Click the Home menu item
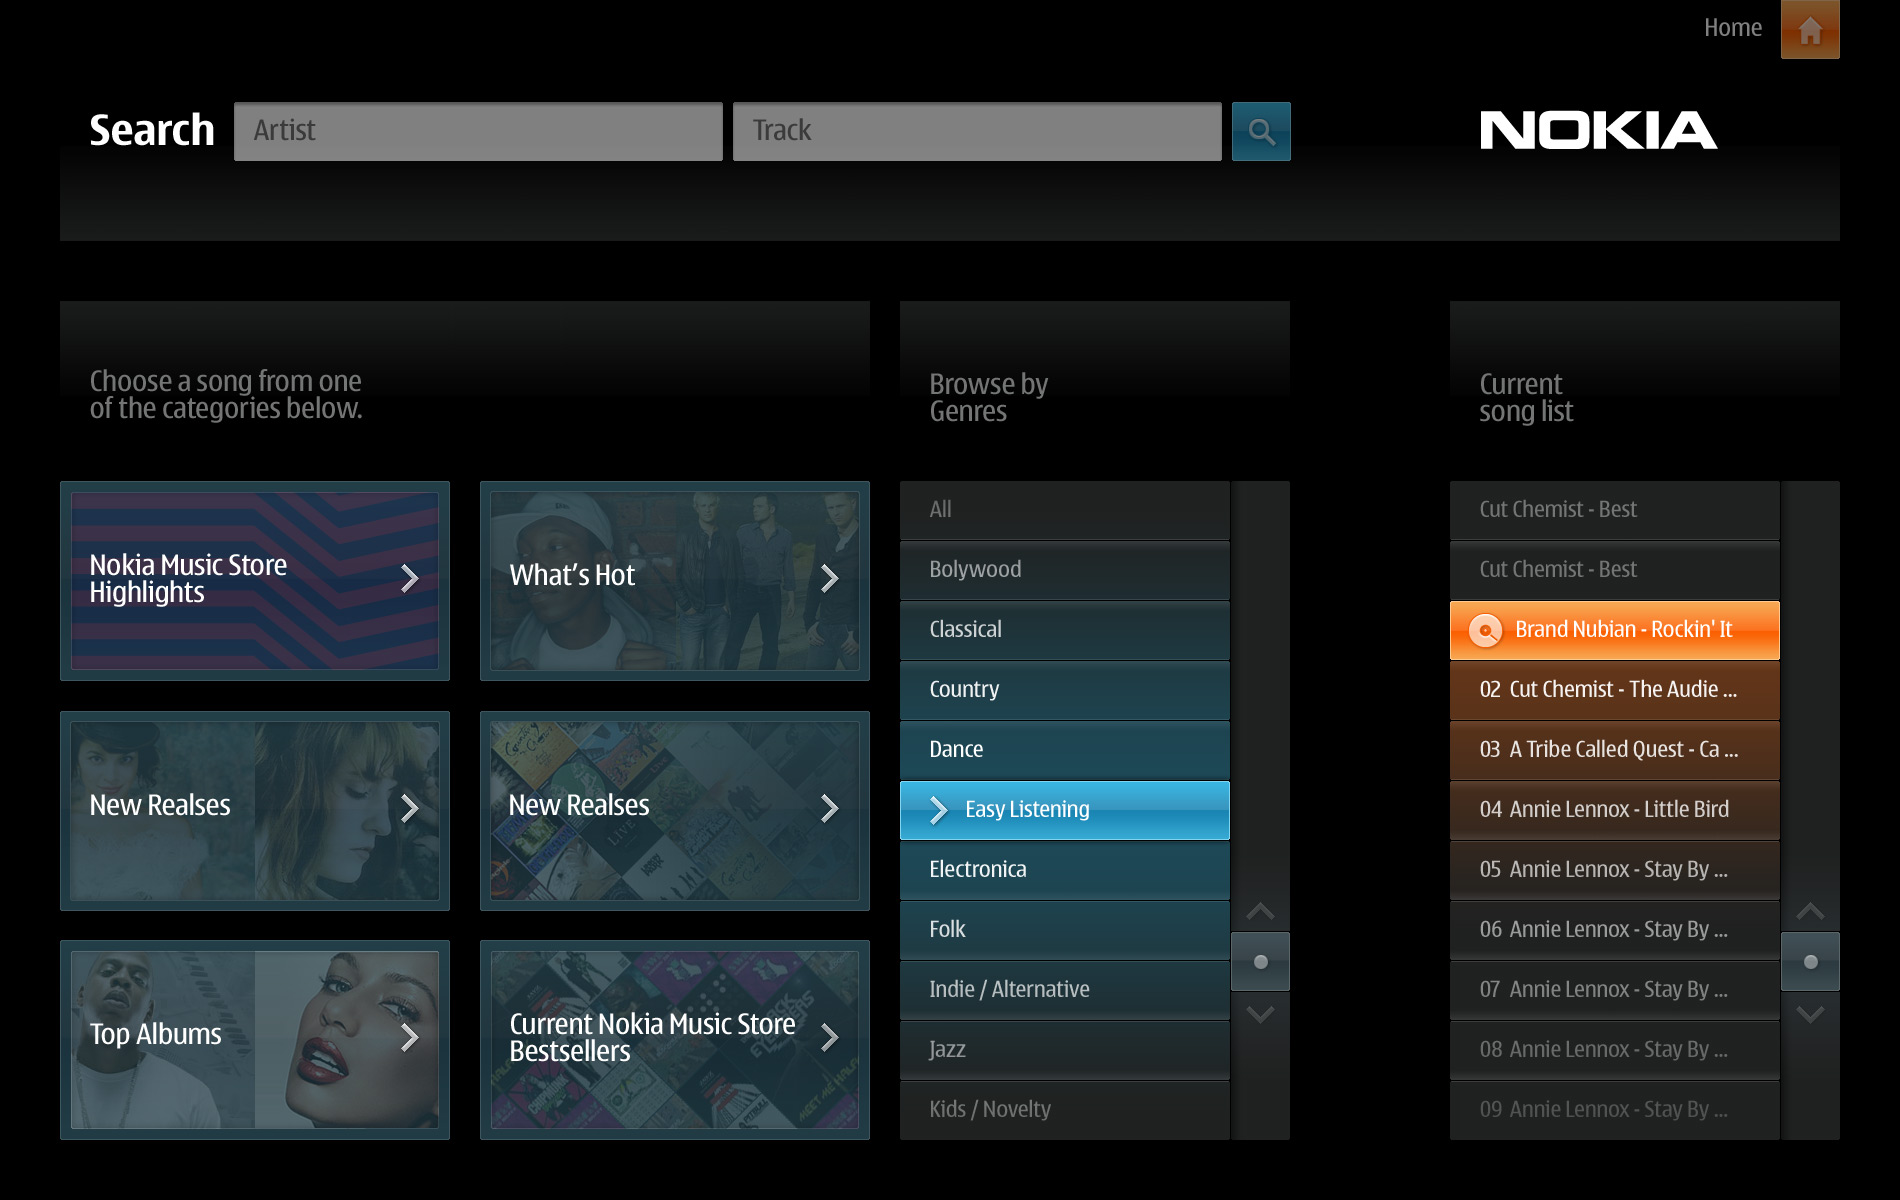 (1732, 27)
